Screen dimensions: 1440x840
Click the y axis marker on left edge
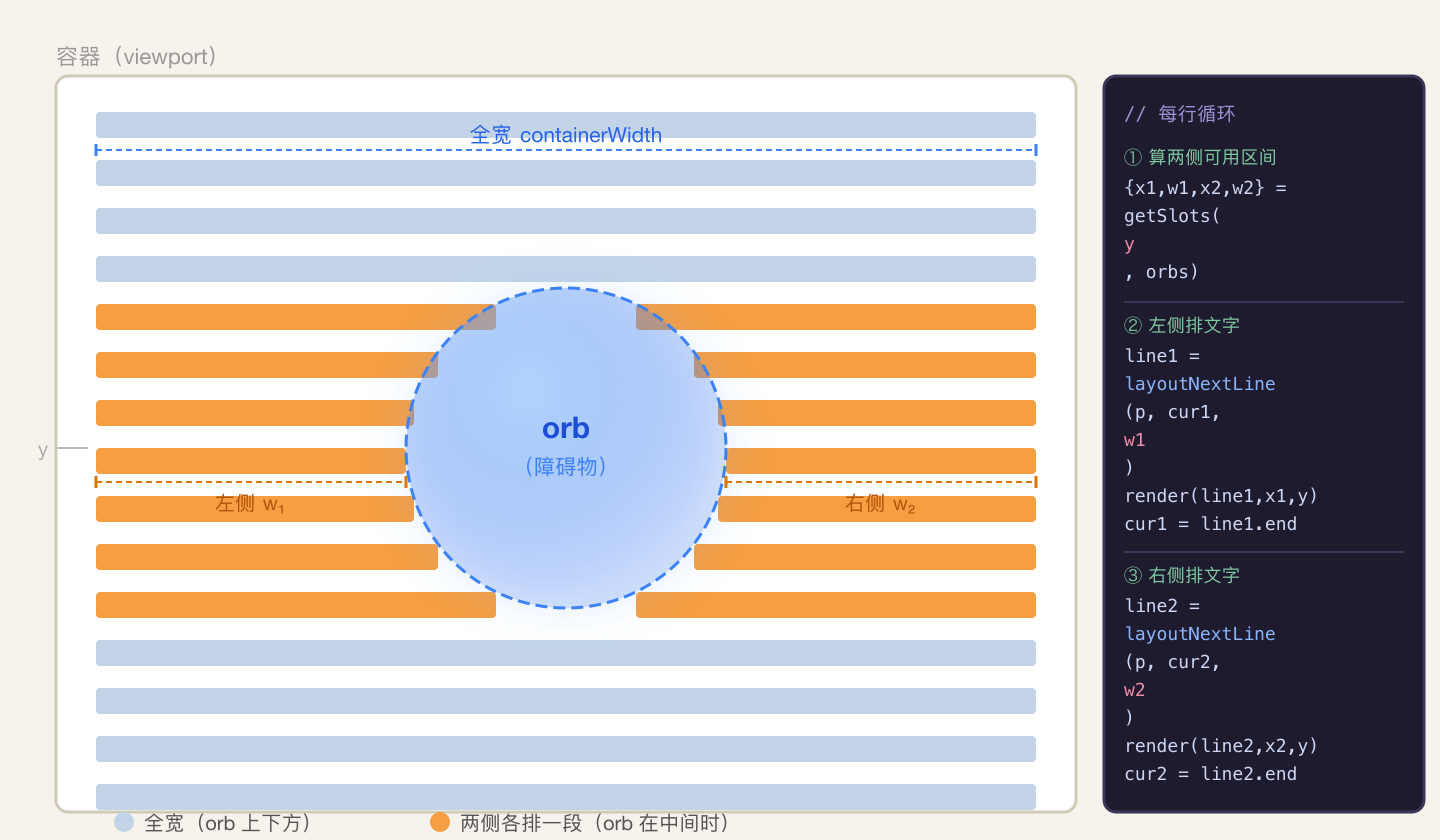click(x=43, y=450)
